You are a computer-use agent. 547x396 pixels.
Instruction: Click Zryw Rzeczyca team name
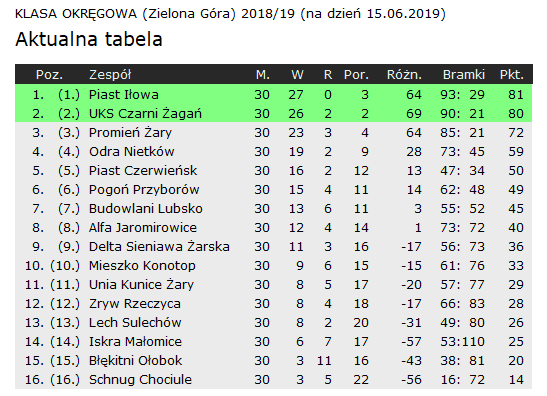(x=135, y=304)
